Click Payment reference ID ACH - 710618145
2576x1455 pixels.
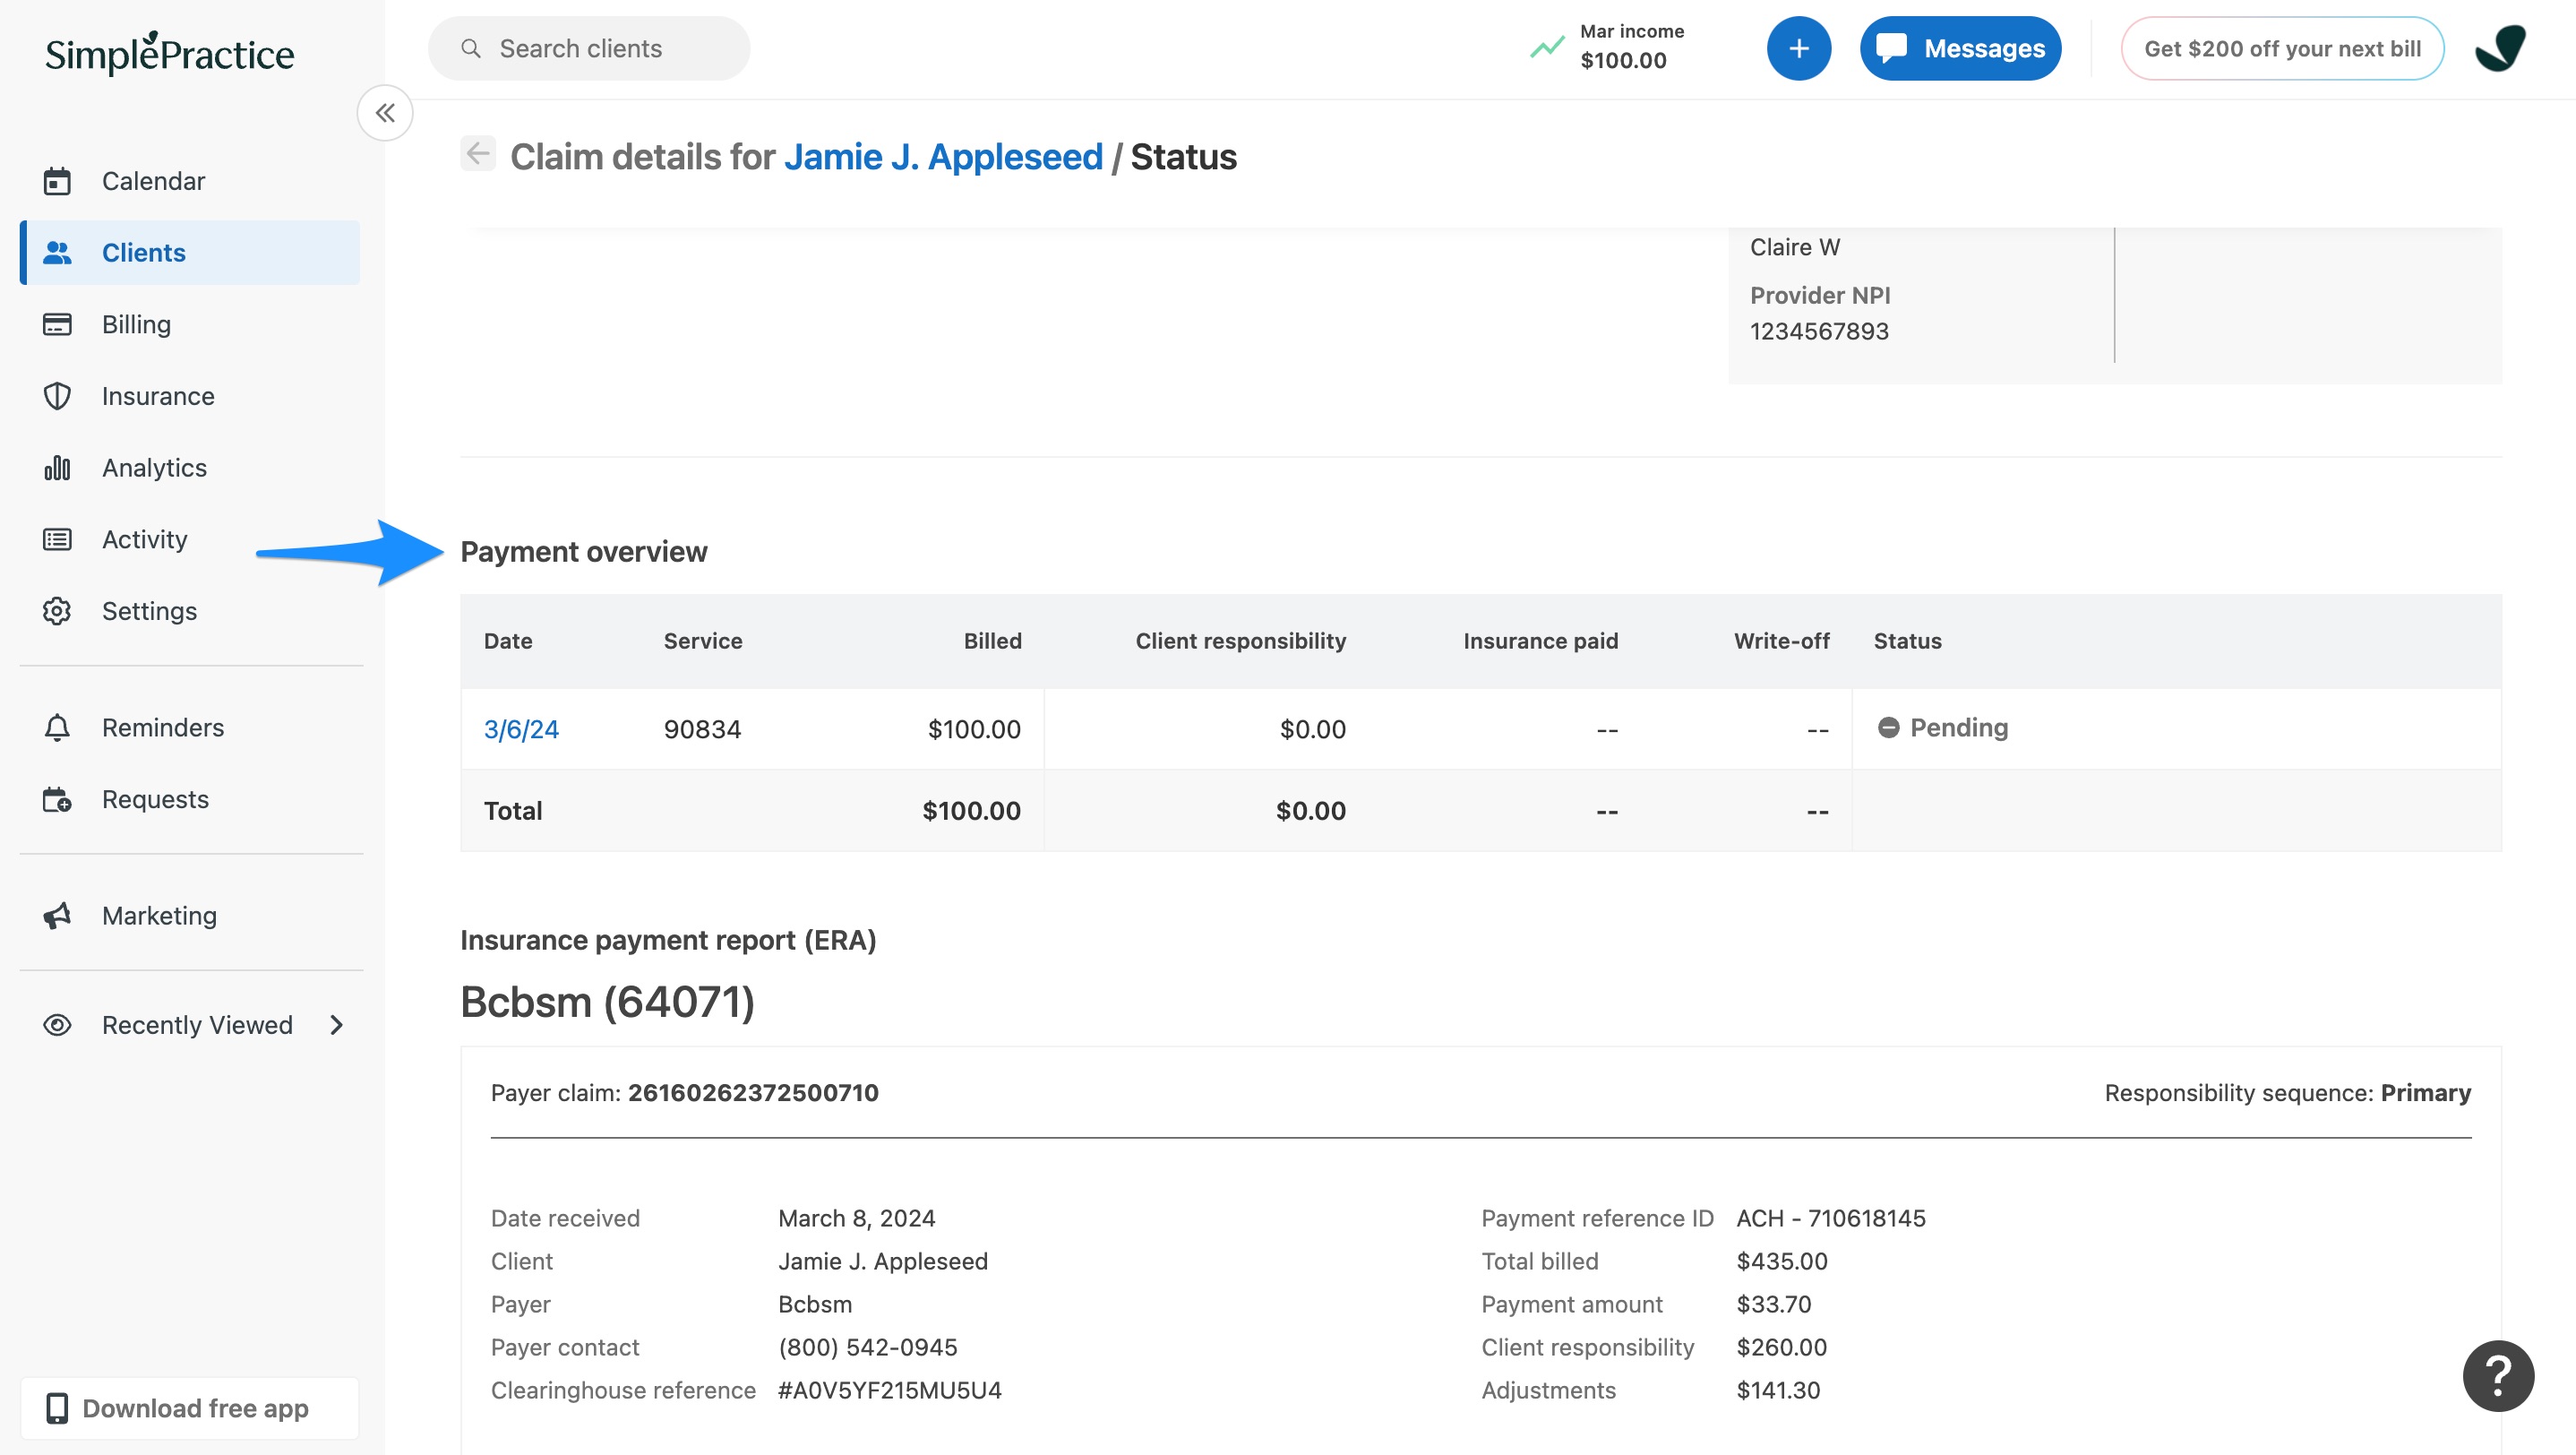click(1831, 1218)
